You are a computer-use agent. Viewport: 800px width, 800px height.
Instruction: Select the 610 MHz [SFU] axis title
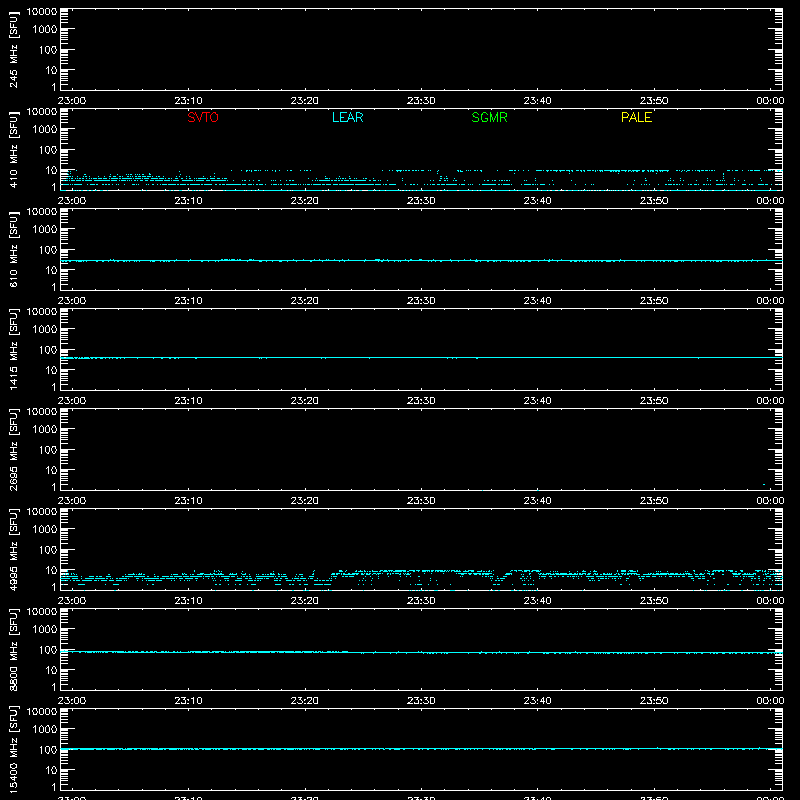tap(14, 250)
